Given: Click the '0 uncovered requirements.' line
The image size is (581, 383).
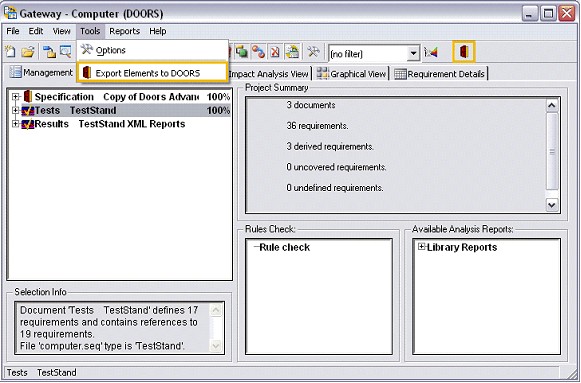Looking at the screenshot, I should [x=336, y=167].
